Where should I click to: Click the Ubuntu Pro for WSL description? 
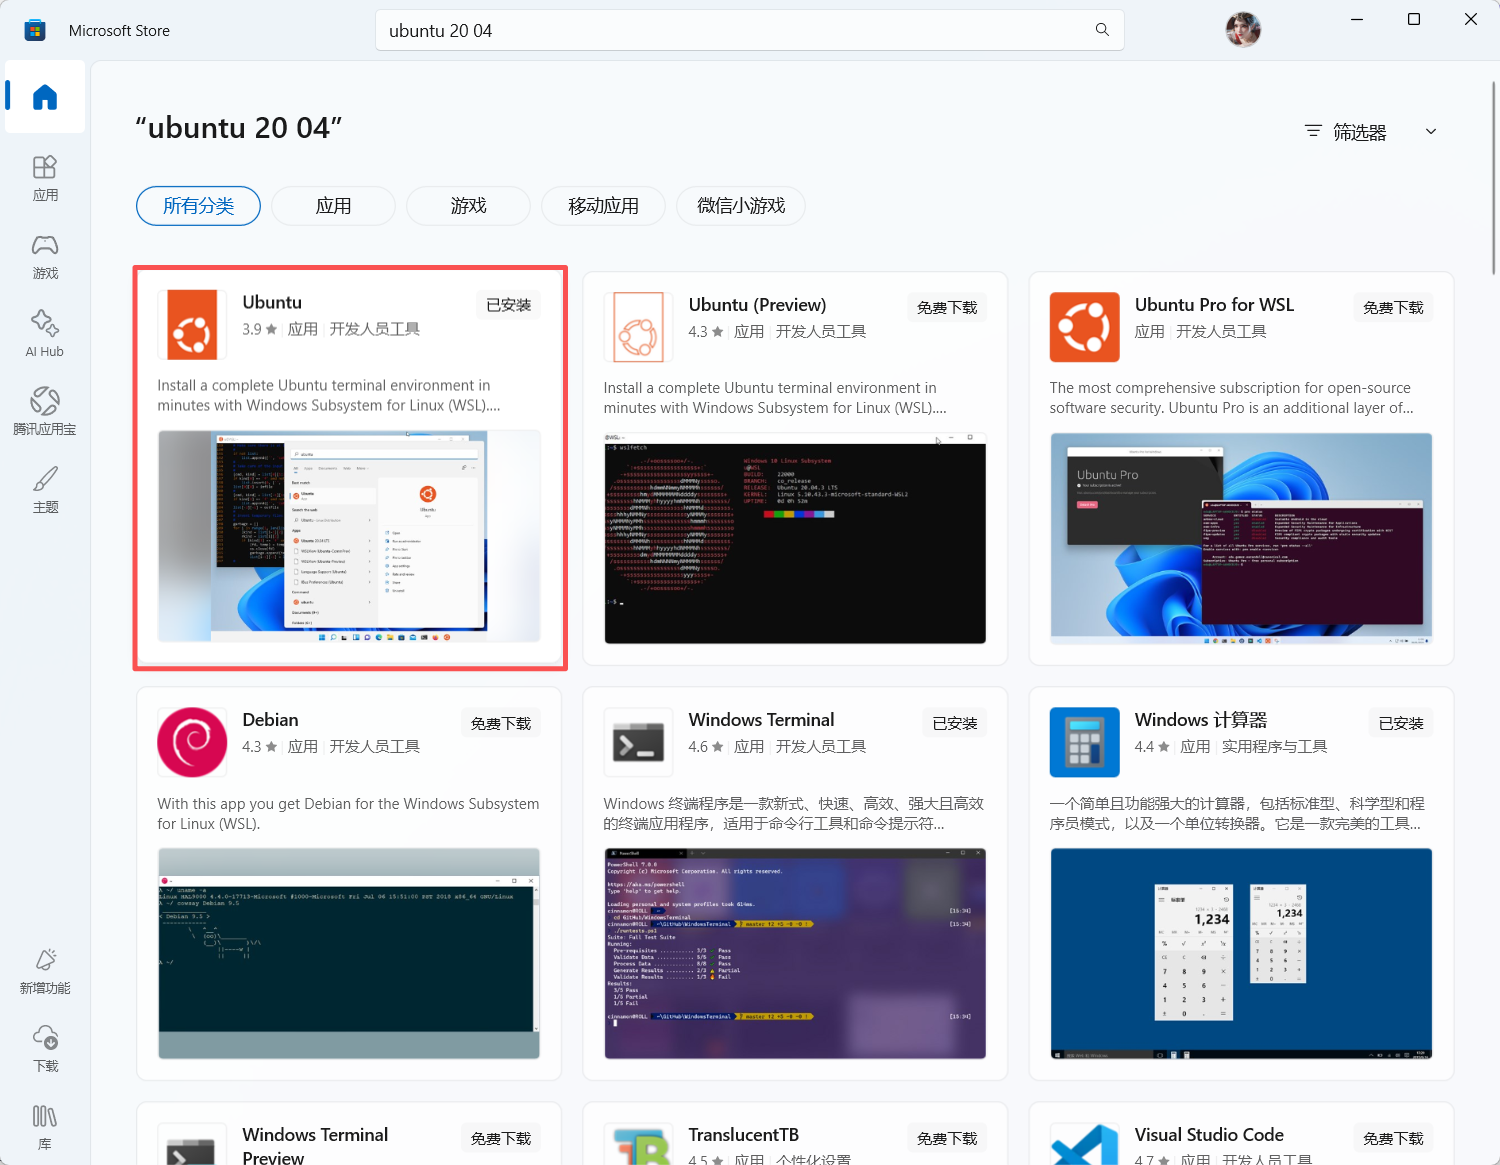(1231, 398)
